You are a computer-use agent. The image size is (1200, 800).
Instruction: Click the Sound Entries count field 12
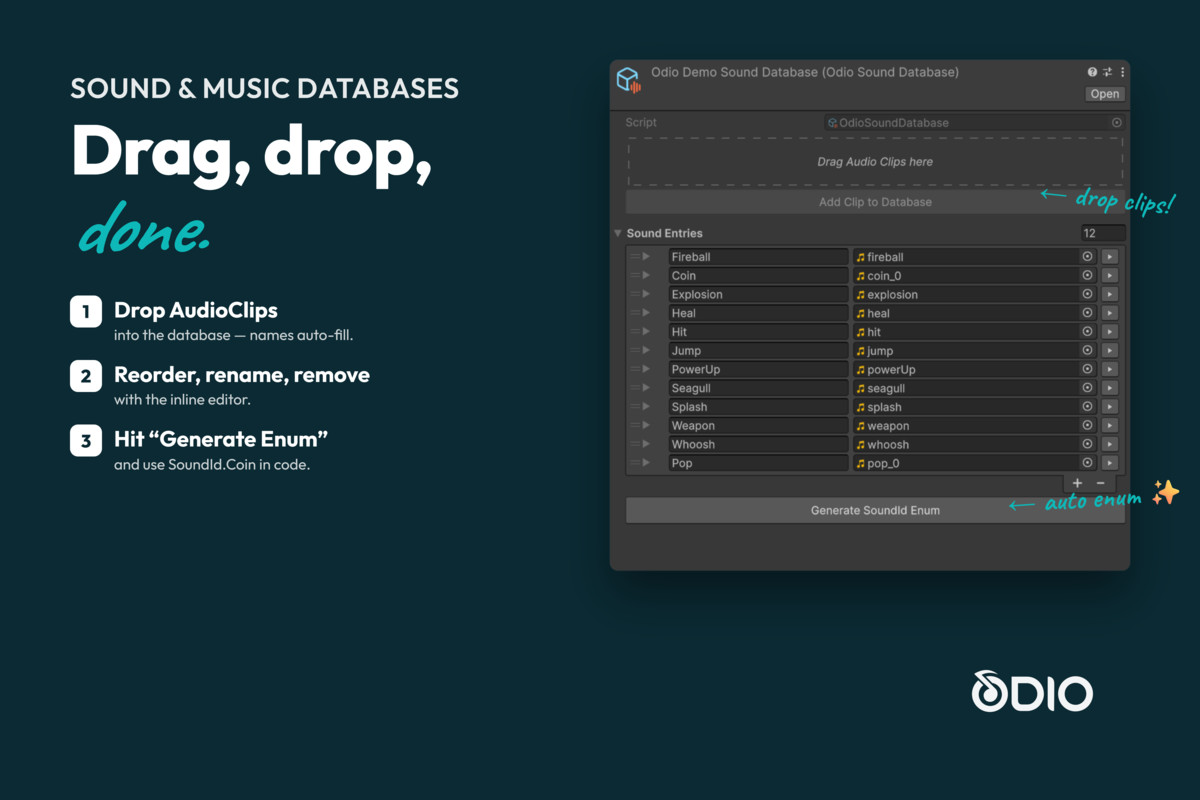(1102, 233)
